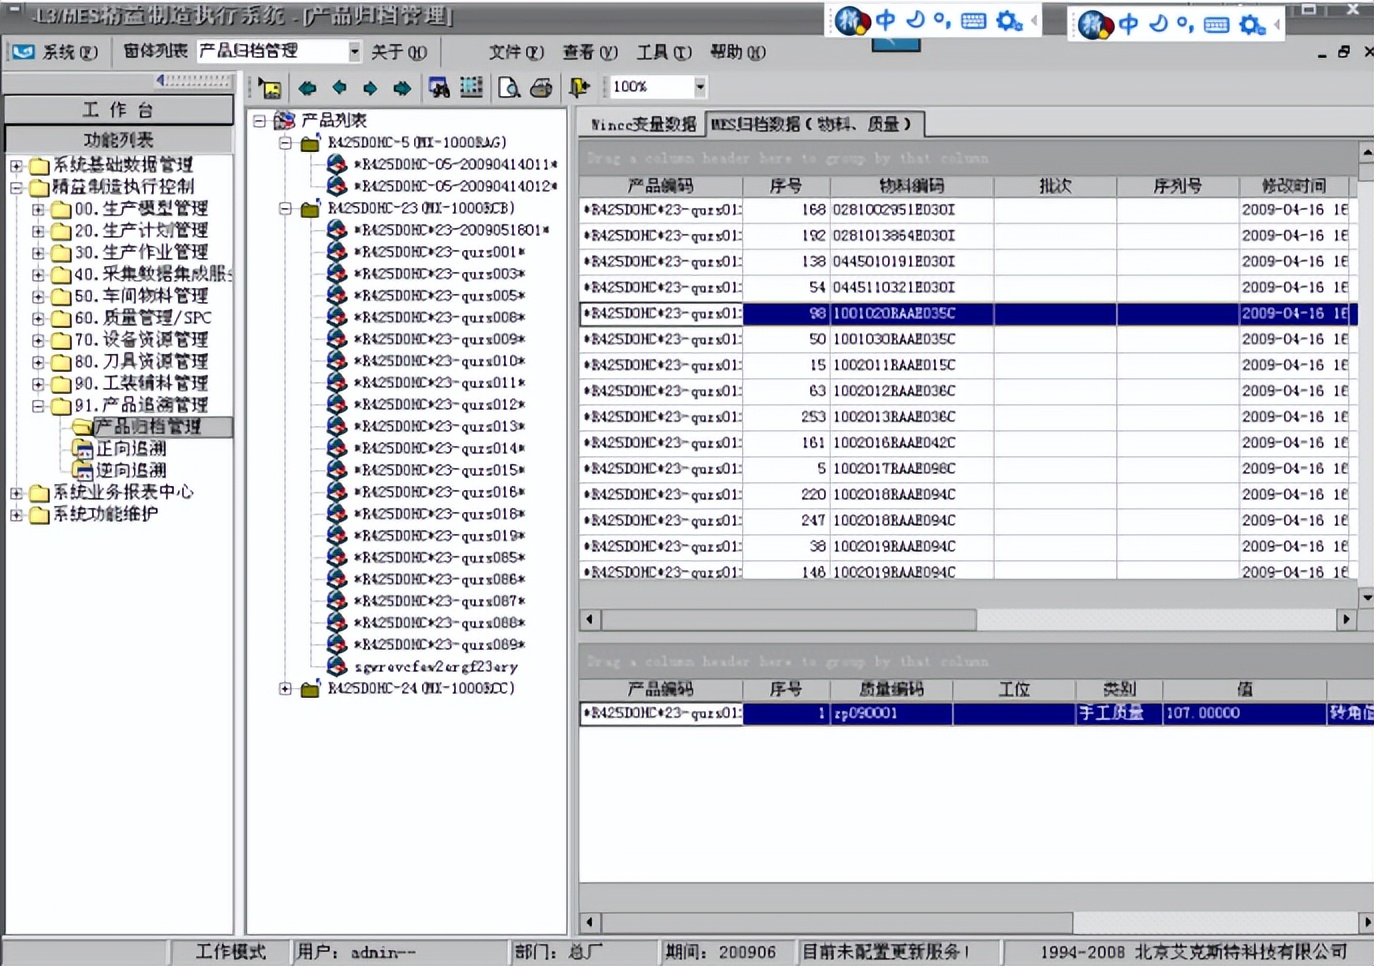Viewport: 1374px width, 966px height.
Task: Expand the 系统业务报表中心 folder
Action: pos(16,492)
